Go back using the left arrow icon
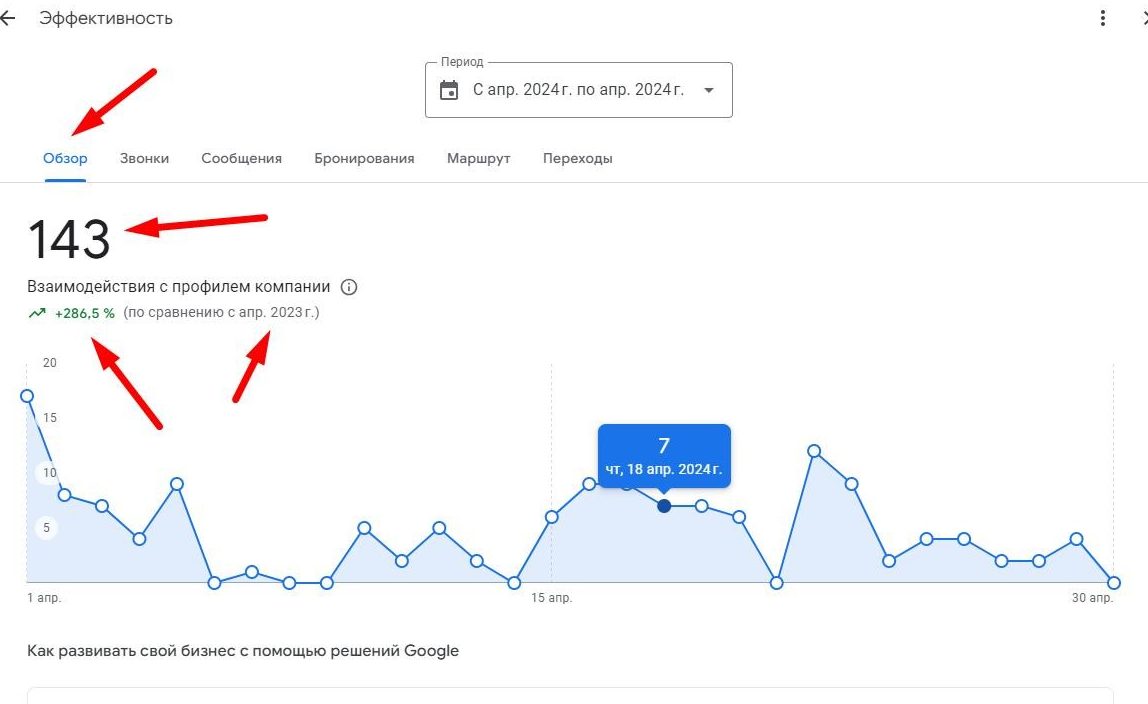The image size is (1148, 704). pos(7,18)
